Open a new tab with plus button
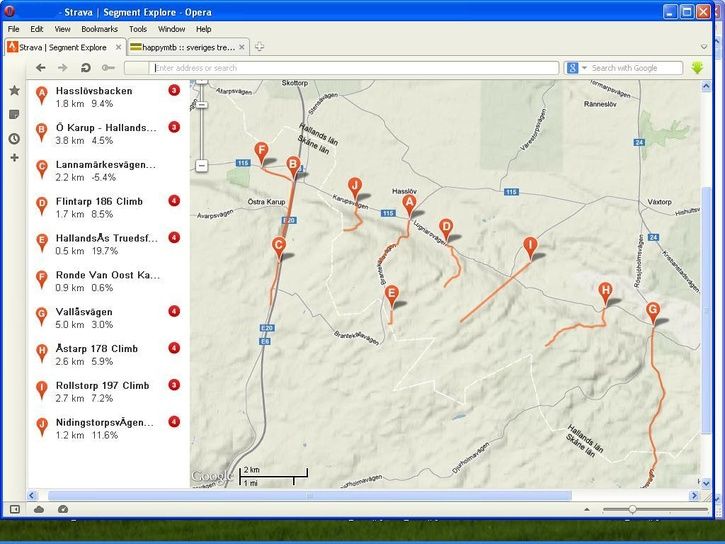The width and height of the screenshot is (725, 544). (259, 47)
